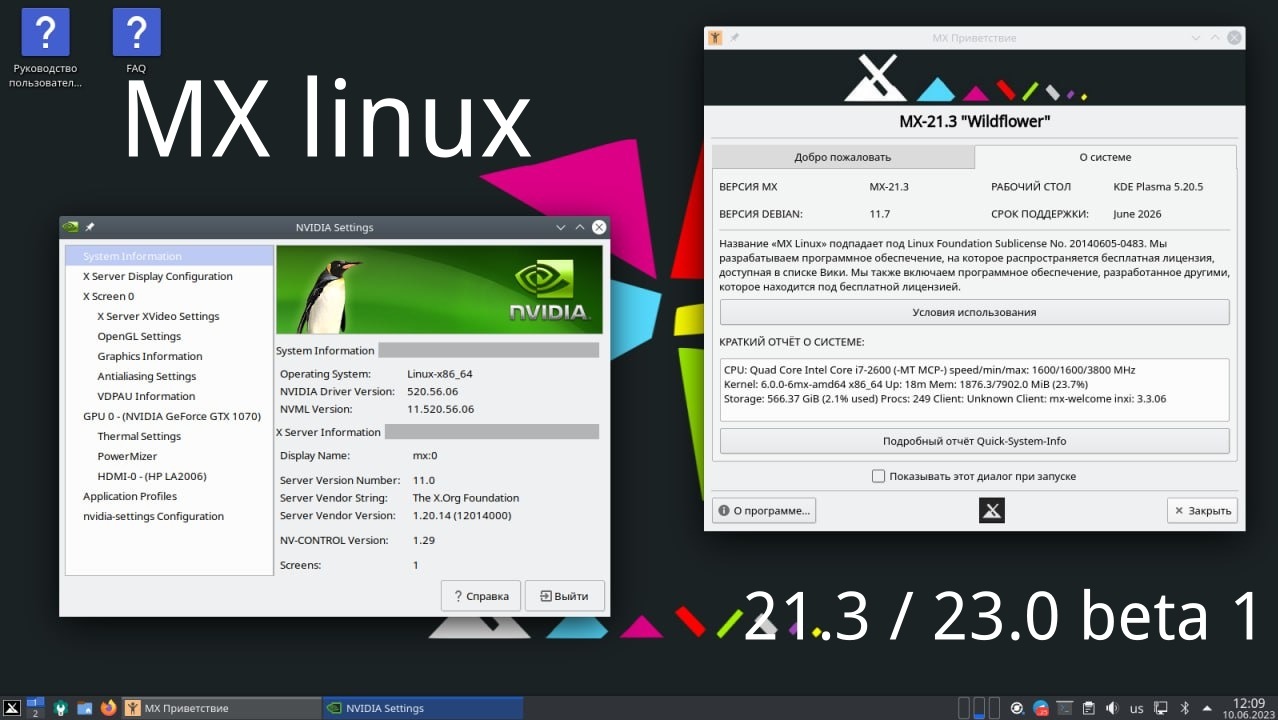
Task: Minimize the NVIDIA Settings window
Action: (561, 227)
